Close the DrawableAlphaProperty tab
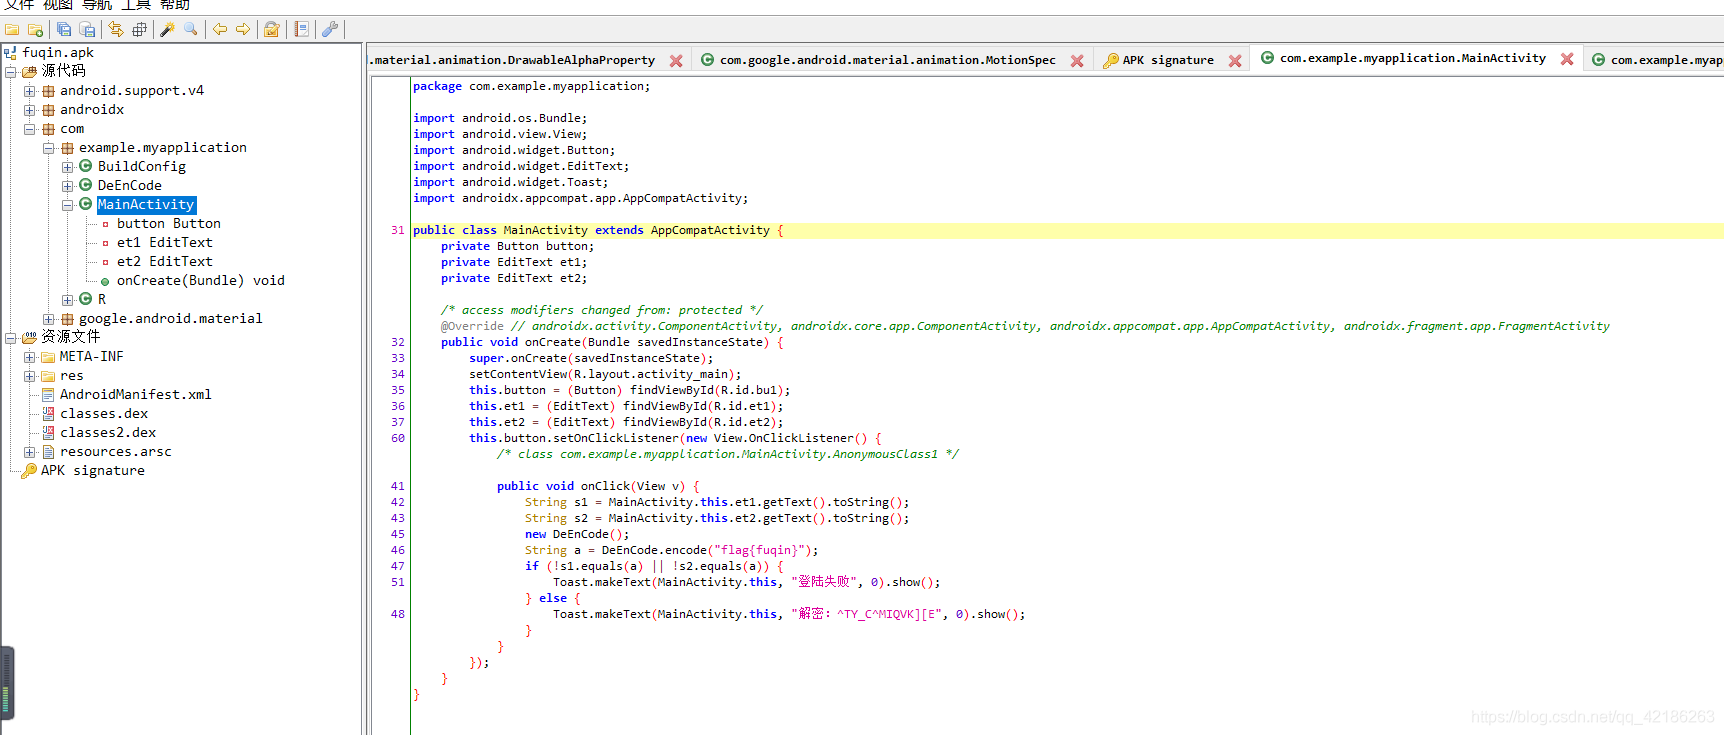The image size is (1724, 735). tap(676, 61)
